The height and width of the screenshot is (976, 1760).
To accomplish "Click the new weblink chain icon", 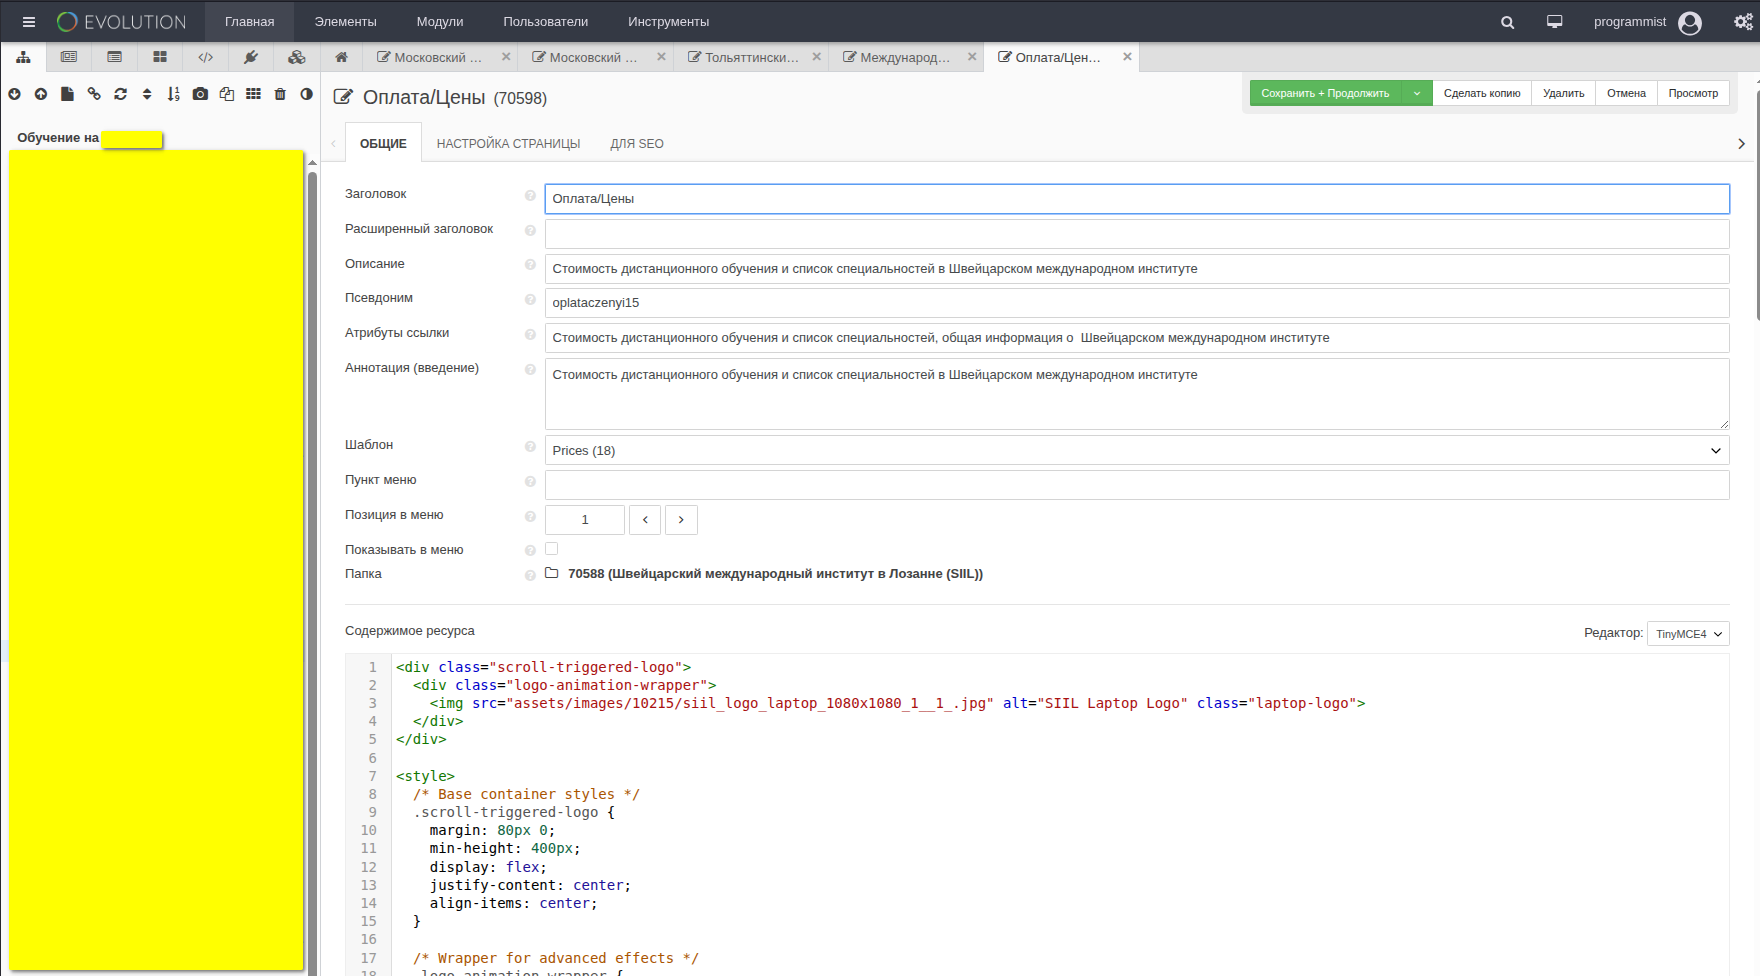I will click(94, 94).
